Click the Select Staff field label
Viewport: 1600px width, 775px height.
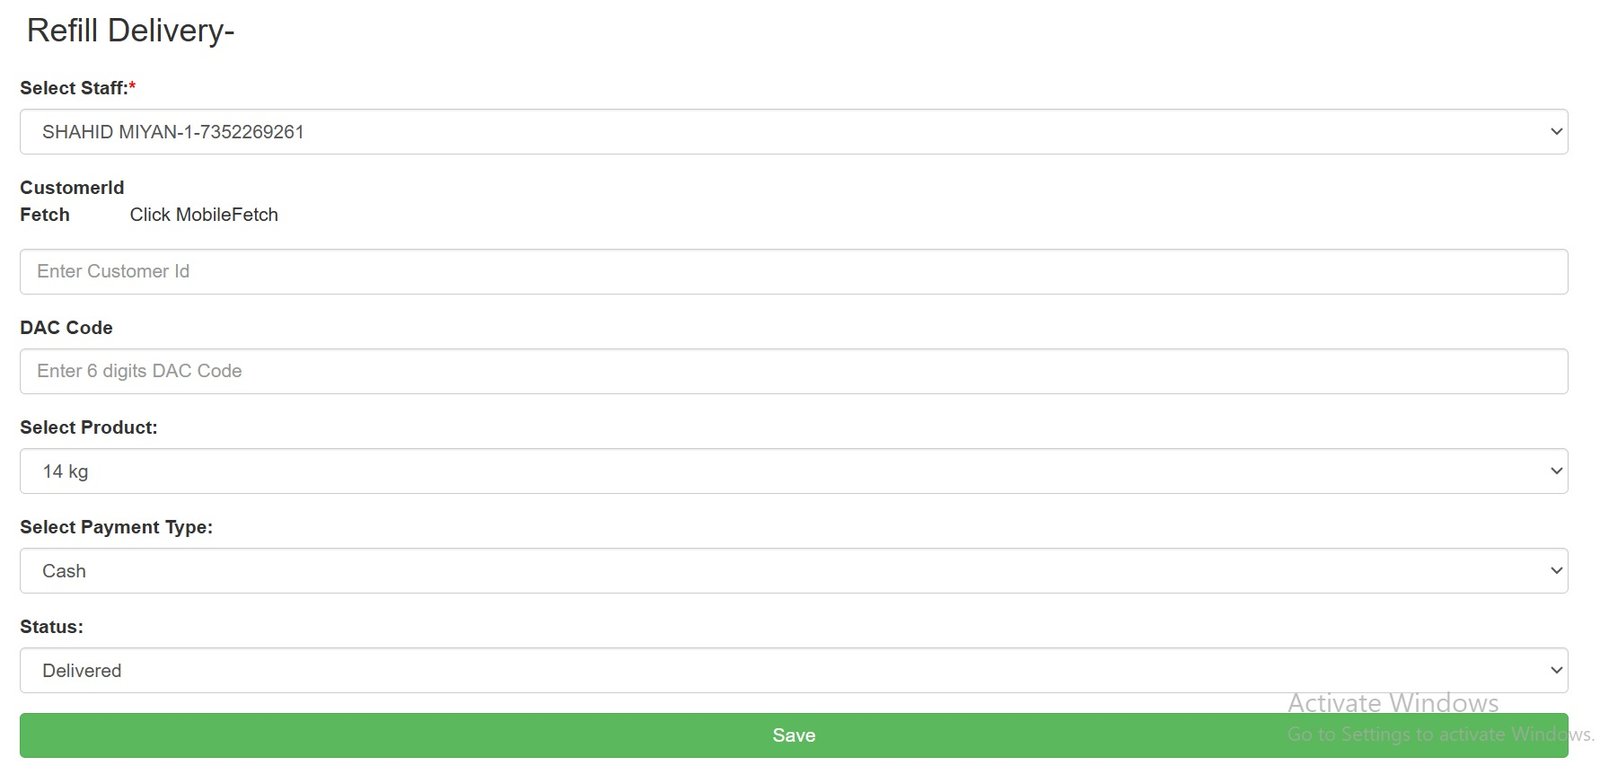click(78, 88)
